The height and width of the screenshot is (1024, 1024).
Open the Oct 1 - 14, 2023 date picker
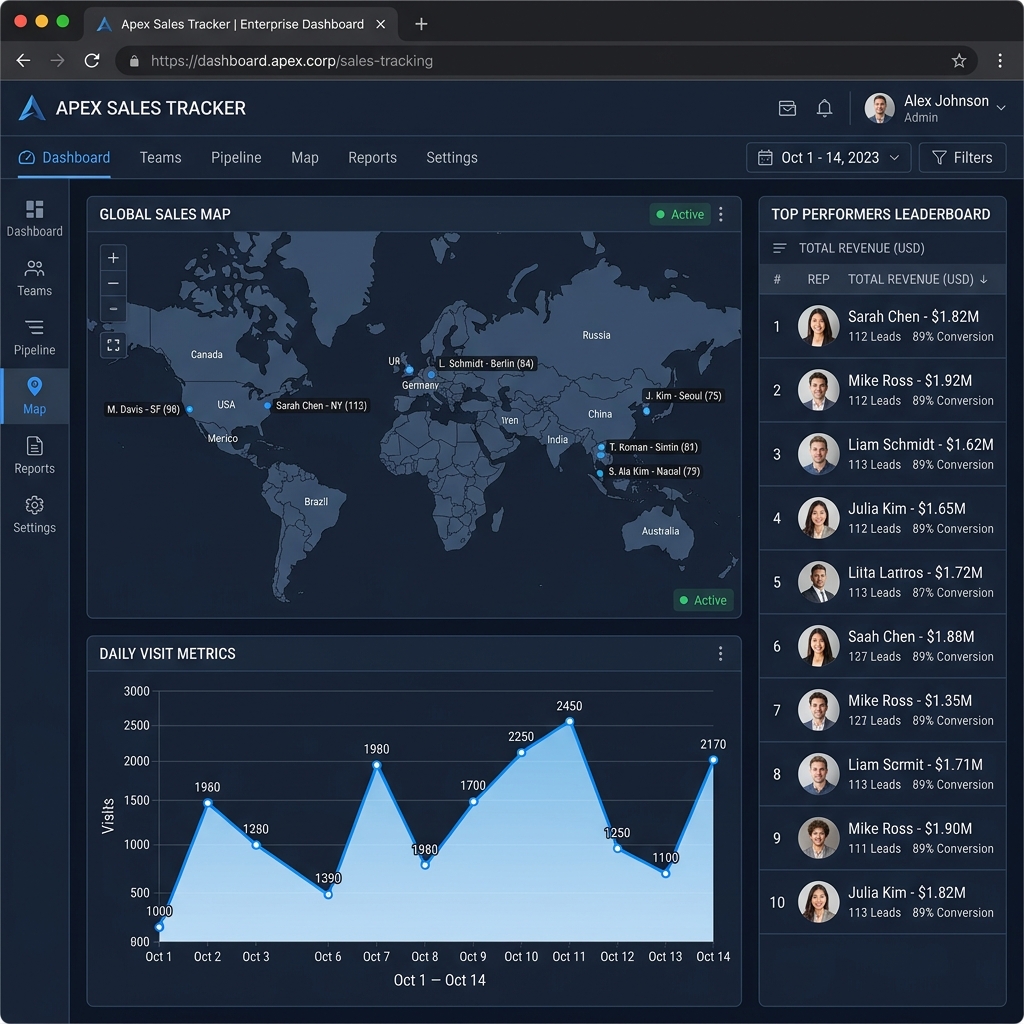click(x=828, y=157)
